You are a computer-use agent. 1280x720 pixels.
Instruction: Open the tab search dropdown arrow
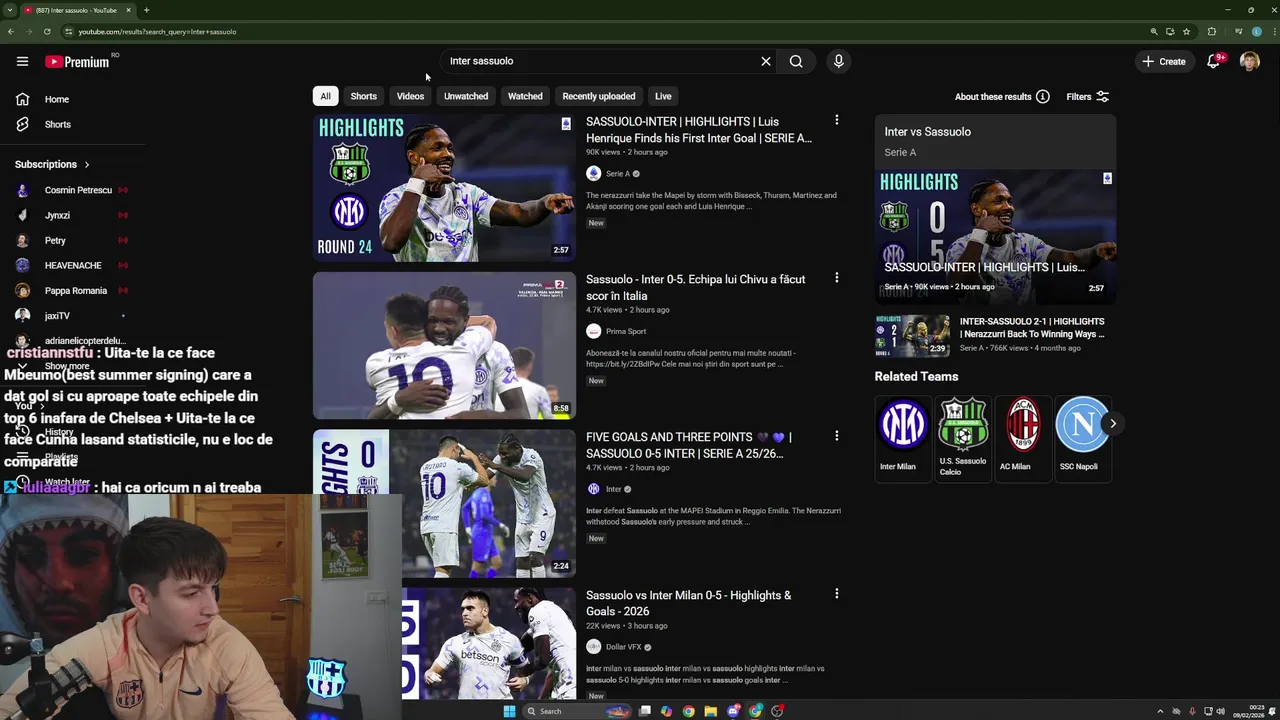9,10
